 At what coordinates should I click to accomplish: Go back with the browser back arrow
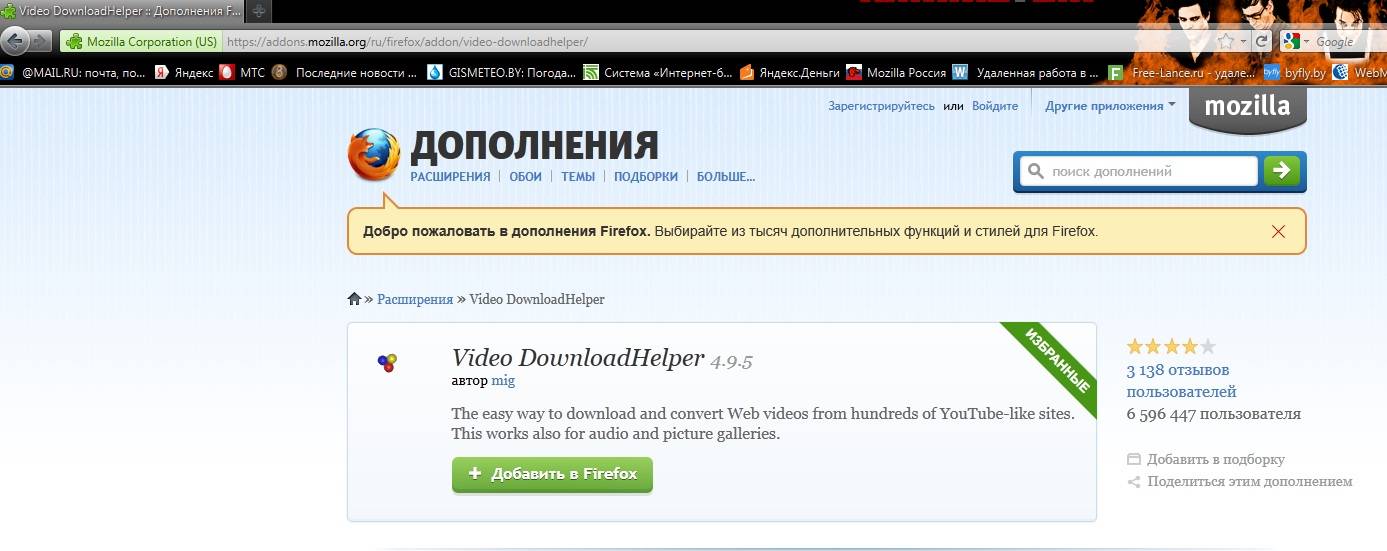(14, 41)
